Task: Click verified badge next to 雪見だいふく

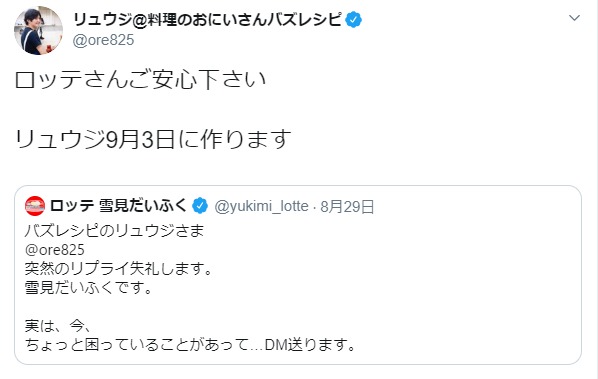Action: click(200, 206)
